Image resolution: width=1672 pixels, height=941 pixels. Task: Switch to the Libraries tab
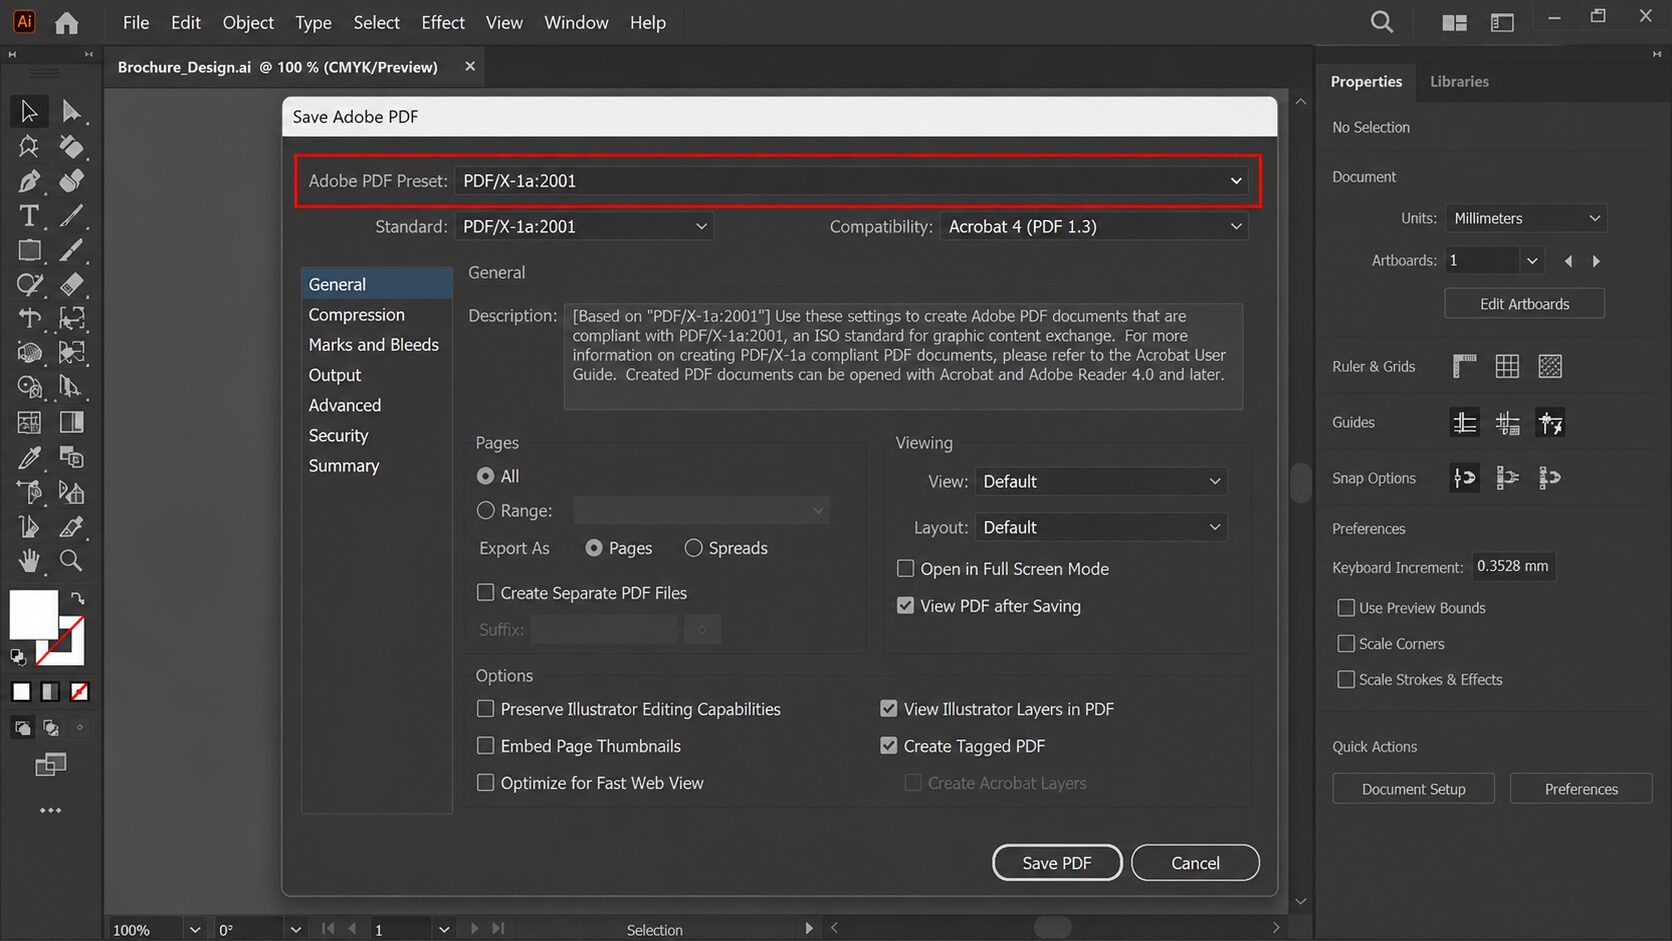(x=1459, y=82)
